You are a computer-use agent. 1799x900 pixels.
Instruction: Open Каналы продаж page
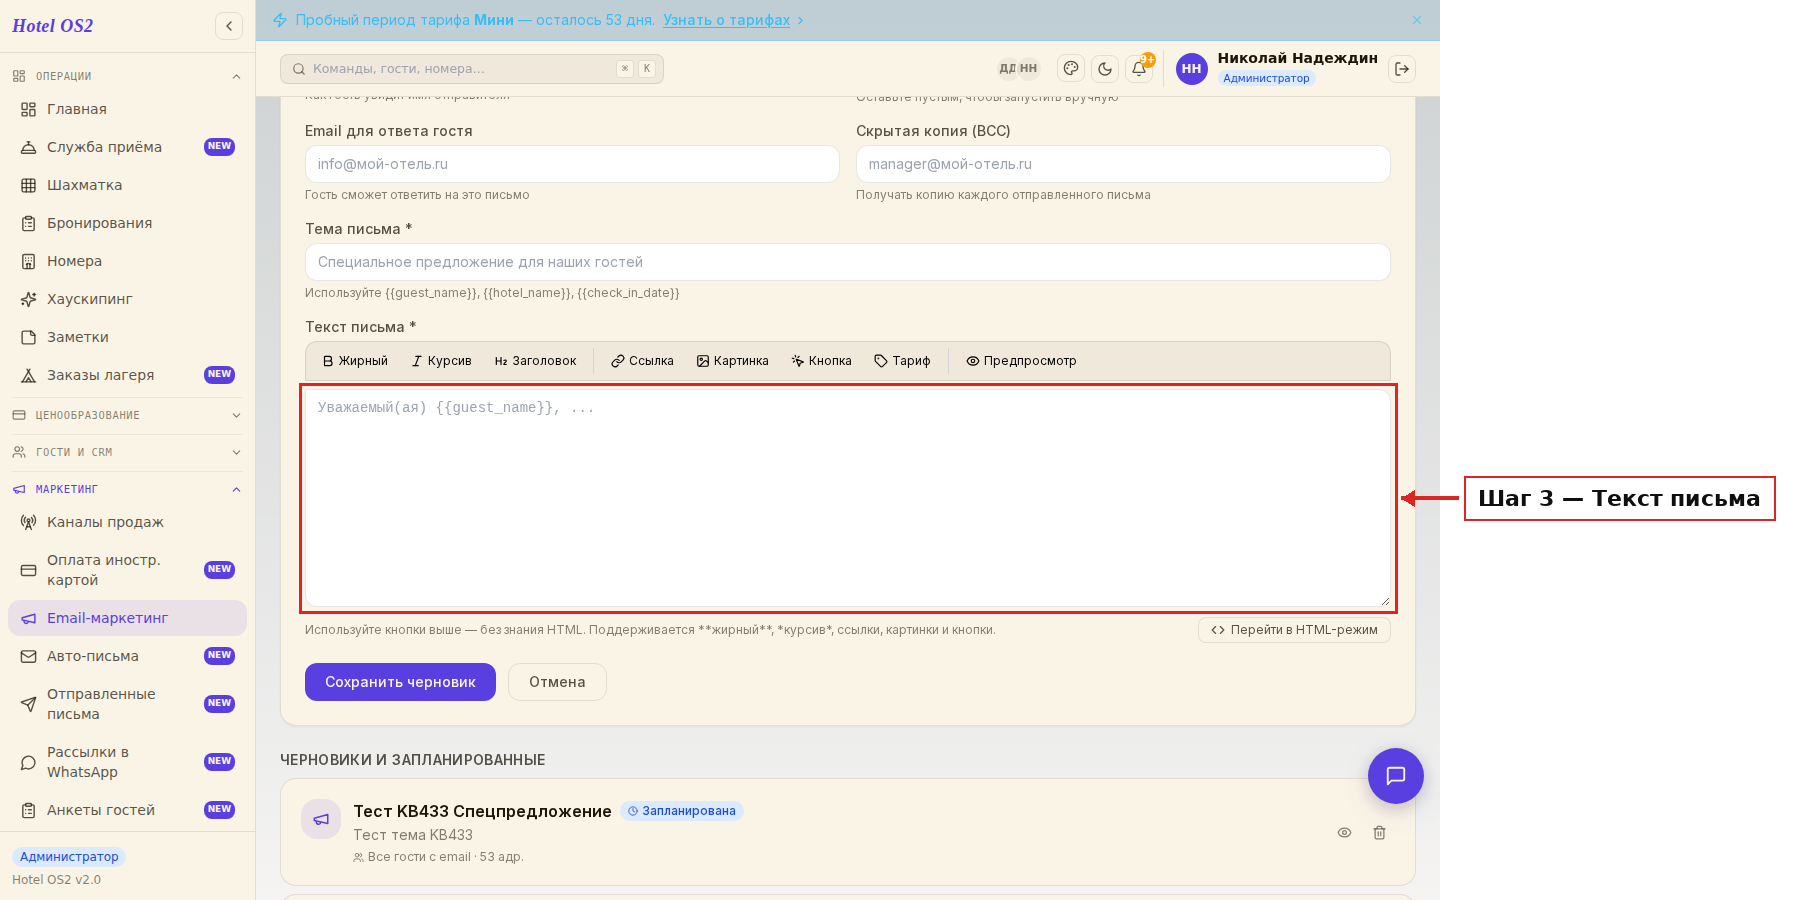(127, 522)
